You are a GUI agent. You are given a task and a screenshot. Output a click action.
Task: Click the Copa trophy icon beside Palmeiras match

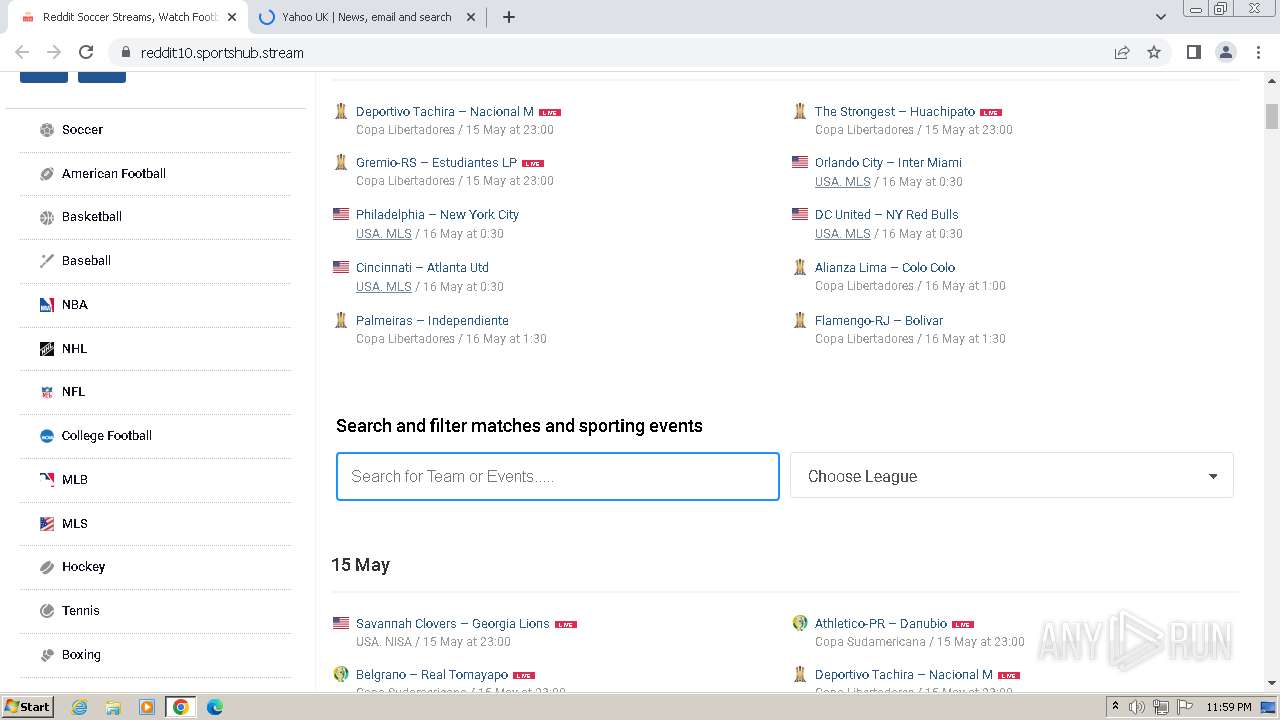[x=341, y=320]
